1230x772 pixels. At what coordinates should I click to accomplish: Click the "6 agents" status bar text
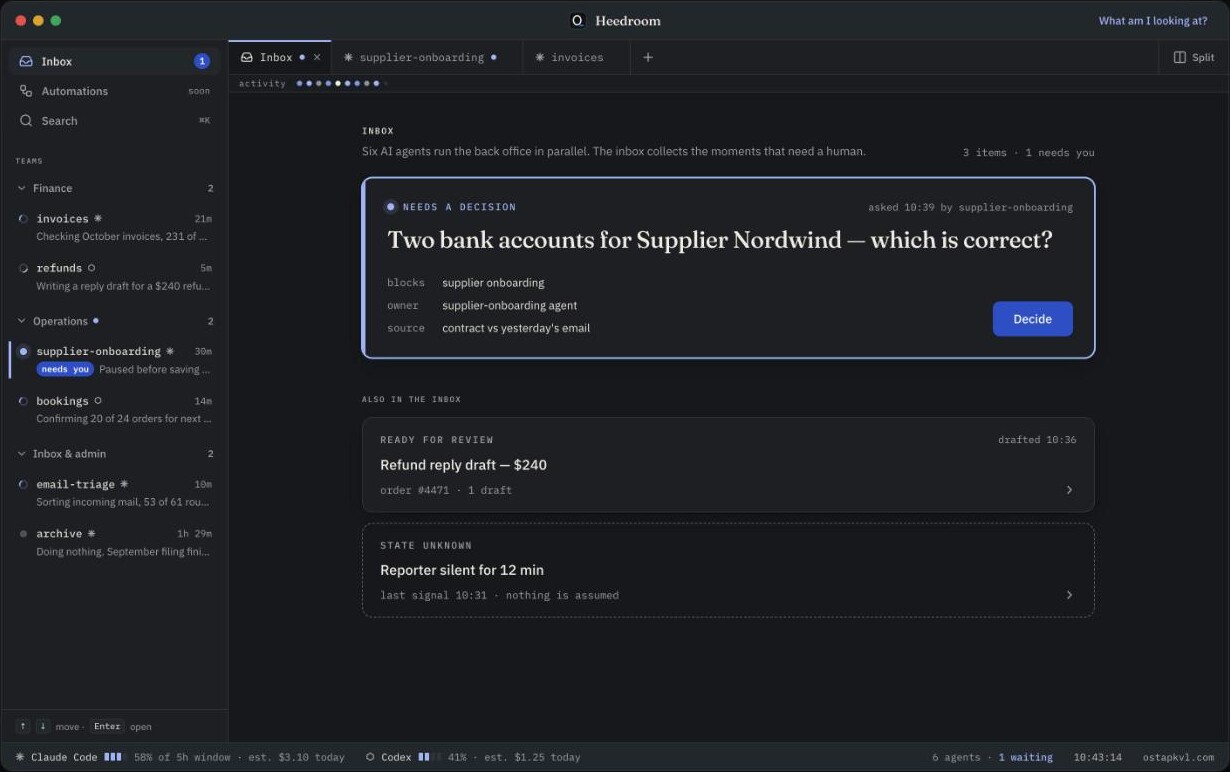[x=957, y=757]
